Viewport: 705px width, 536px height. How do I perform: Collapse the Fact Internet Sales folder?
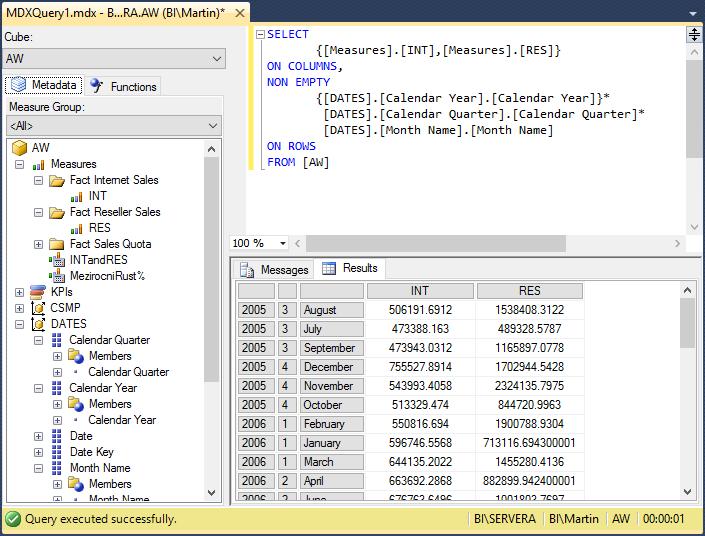point(39,181)
